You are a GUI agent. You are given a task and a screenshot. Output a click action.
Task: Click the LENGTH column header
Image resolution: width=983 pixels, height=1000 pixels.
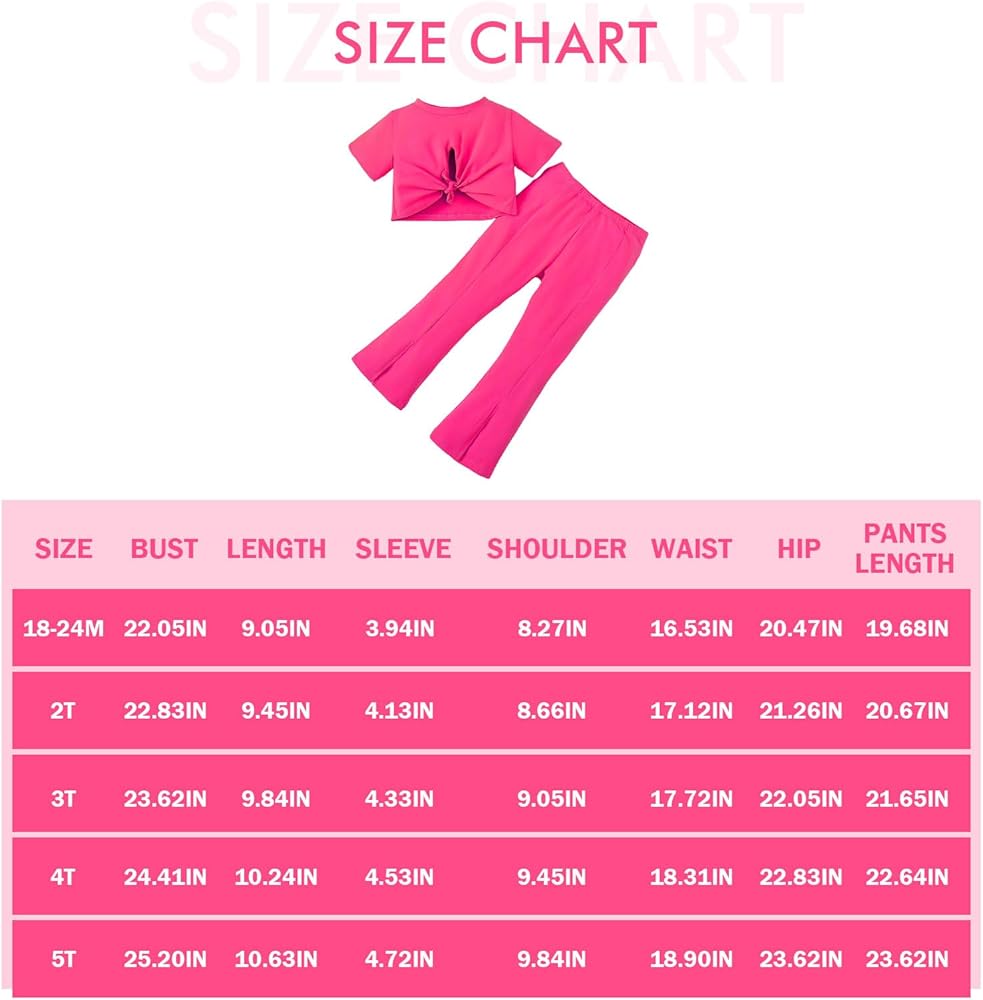[276, 549]
